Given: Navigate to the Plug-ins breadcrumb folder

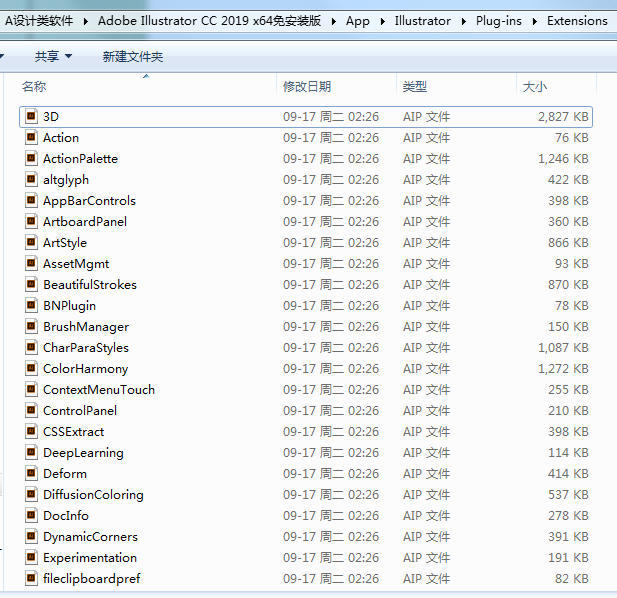Looking at the screenshot, I should [x=499, y=20].
